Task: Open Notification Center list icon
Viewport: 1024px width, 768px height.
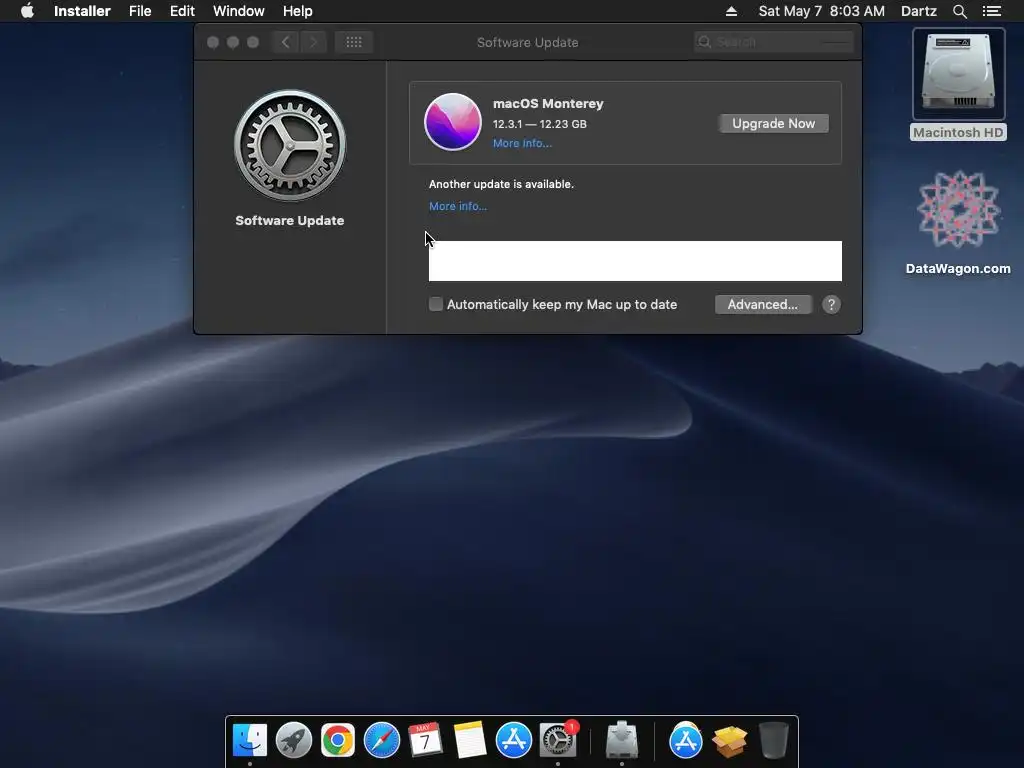Action: pyautogui.click(x=991, y=11)
